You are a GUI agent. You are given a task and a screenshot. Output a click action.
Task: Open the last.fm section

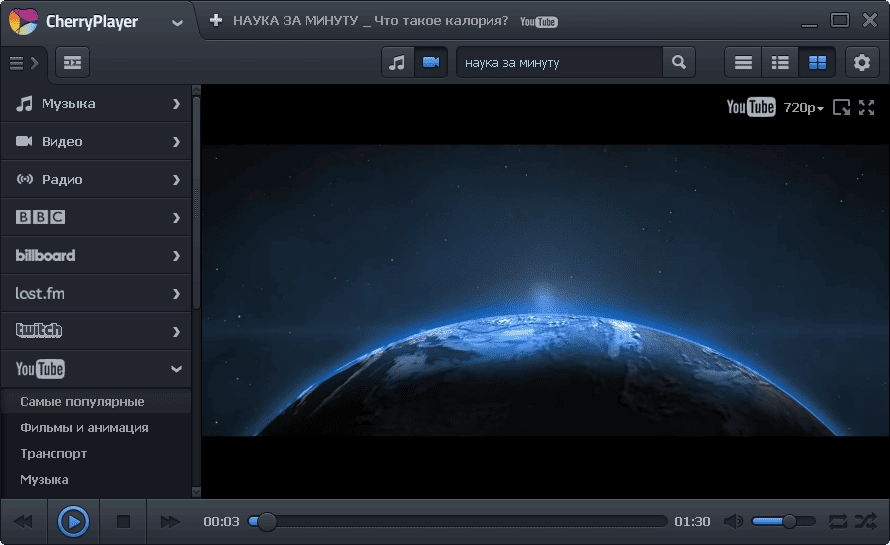(x=96, y=294)
